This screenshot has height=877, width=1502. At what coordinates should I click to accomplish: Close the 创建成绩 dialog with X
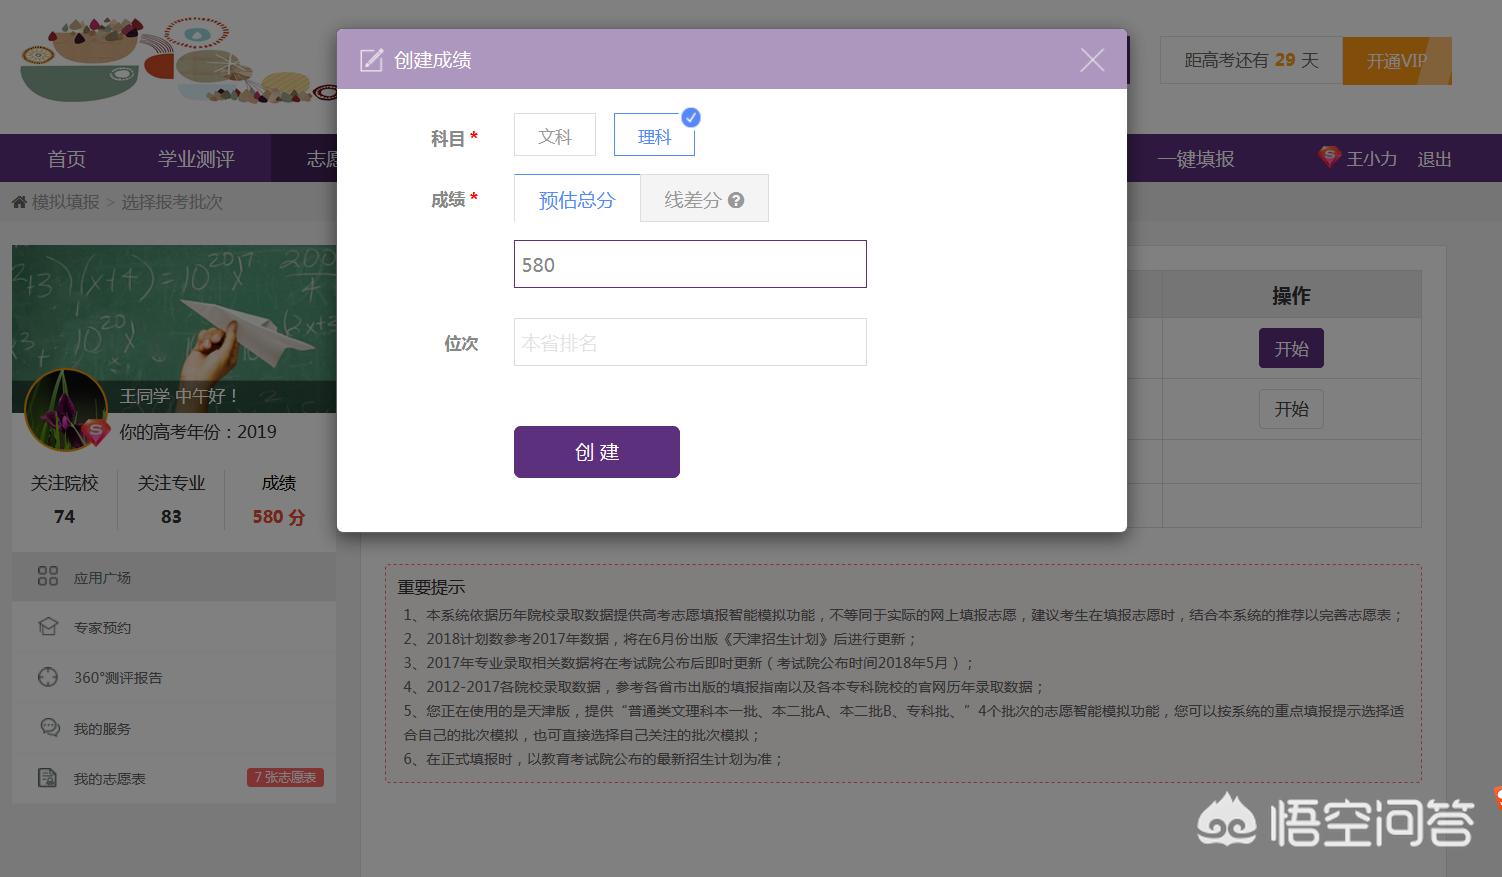1092,60
